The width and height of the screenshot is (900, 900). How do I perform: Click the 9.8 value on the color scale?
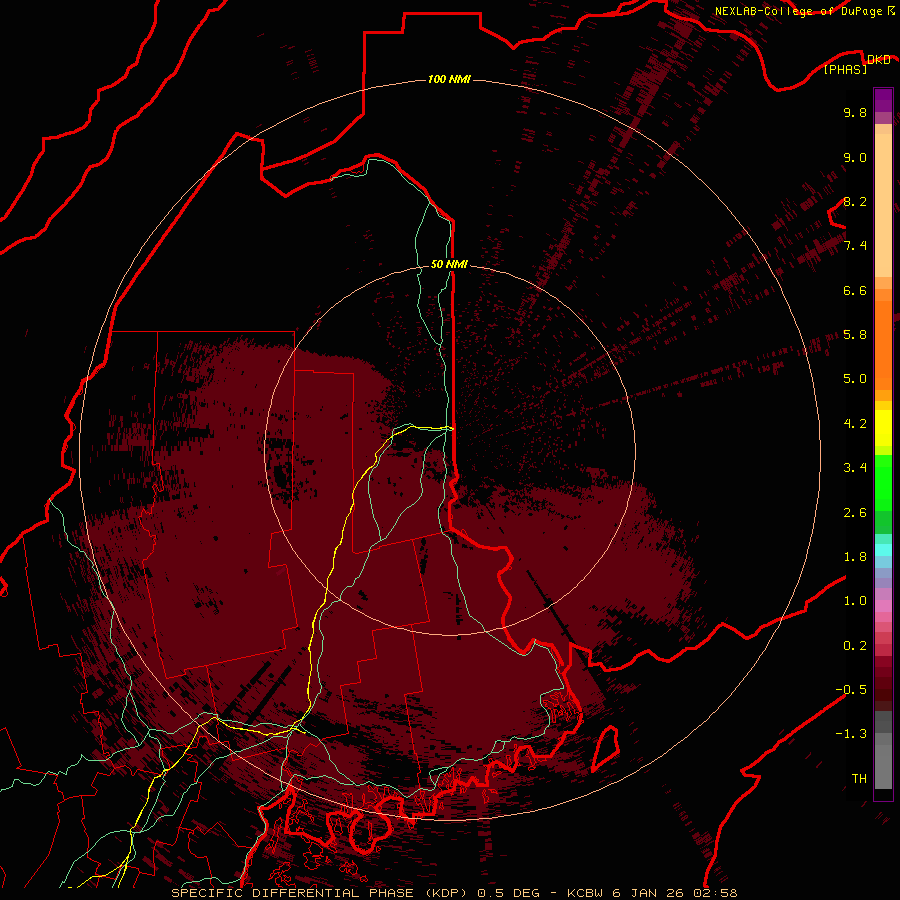point(855,112)
